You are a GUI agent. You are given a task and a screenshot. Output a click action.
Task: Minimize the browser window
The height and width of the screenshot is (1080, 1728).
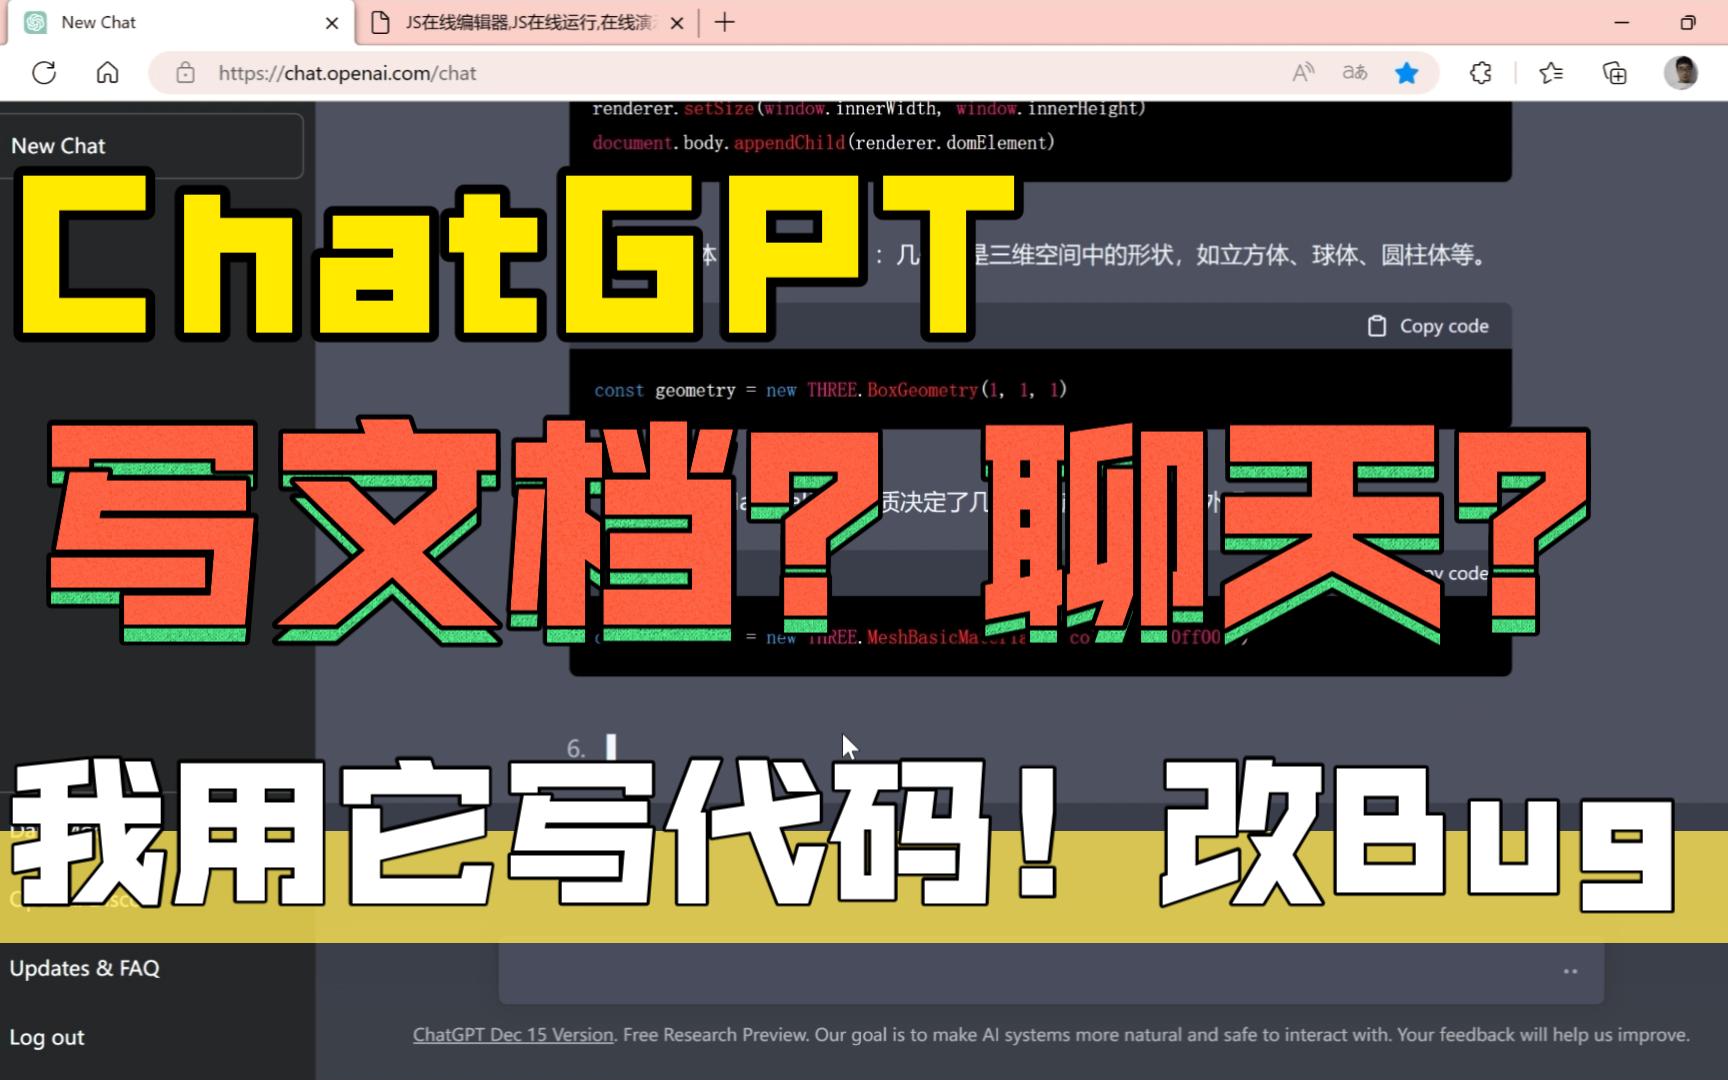point(1622,23)
